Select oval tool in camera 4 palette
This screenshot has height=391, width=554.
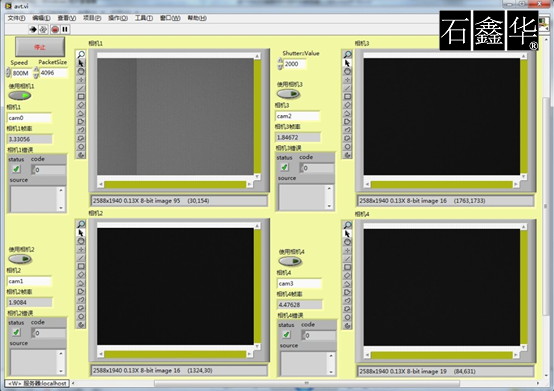click(x=347, y=242)
